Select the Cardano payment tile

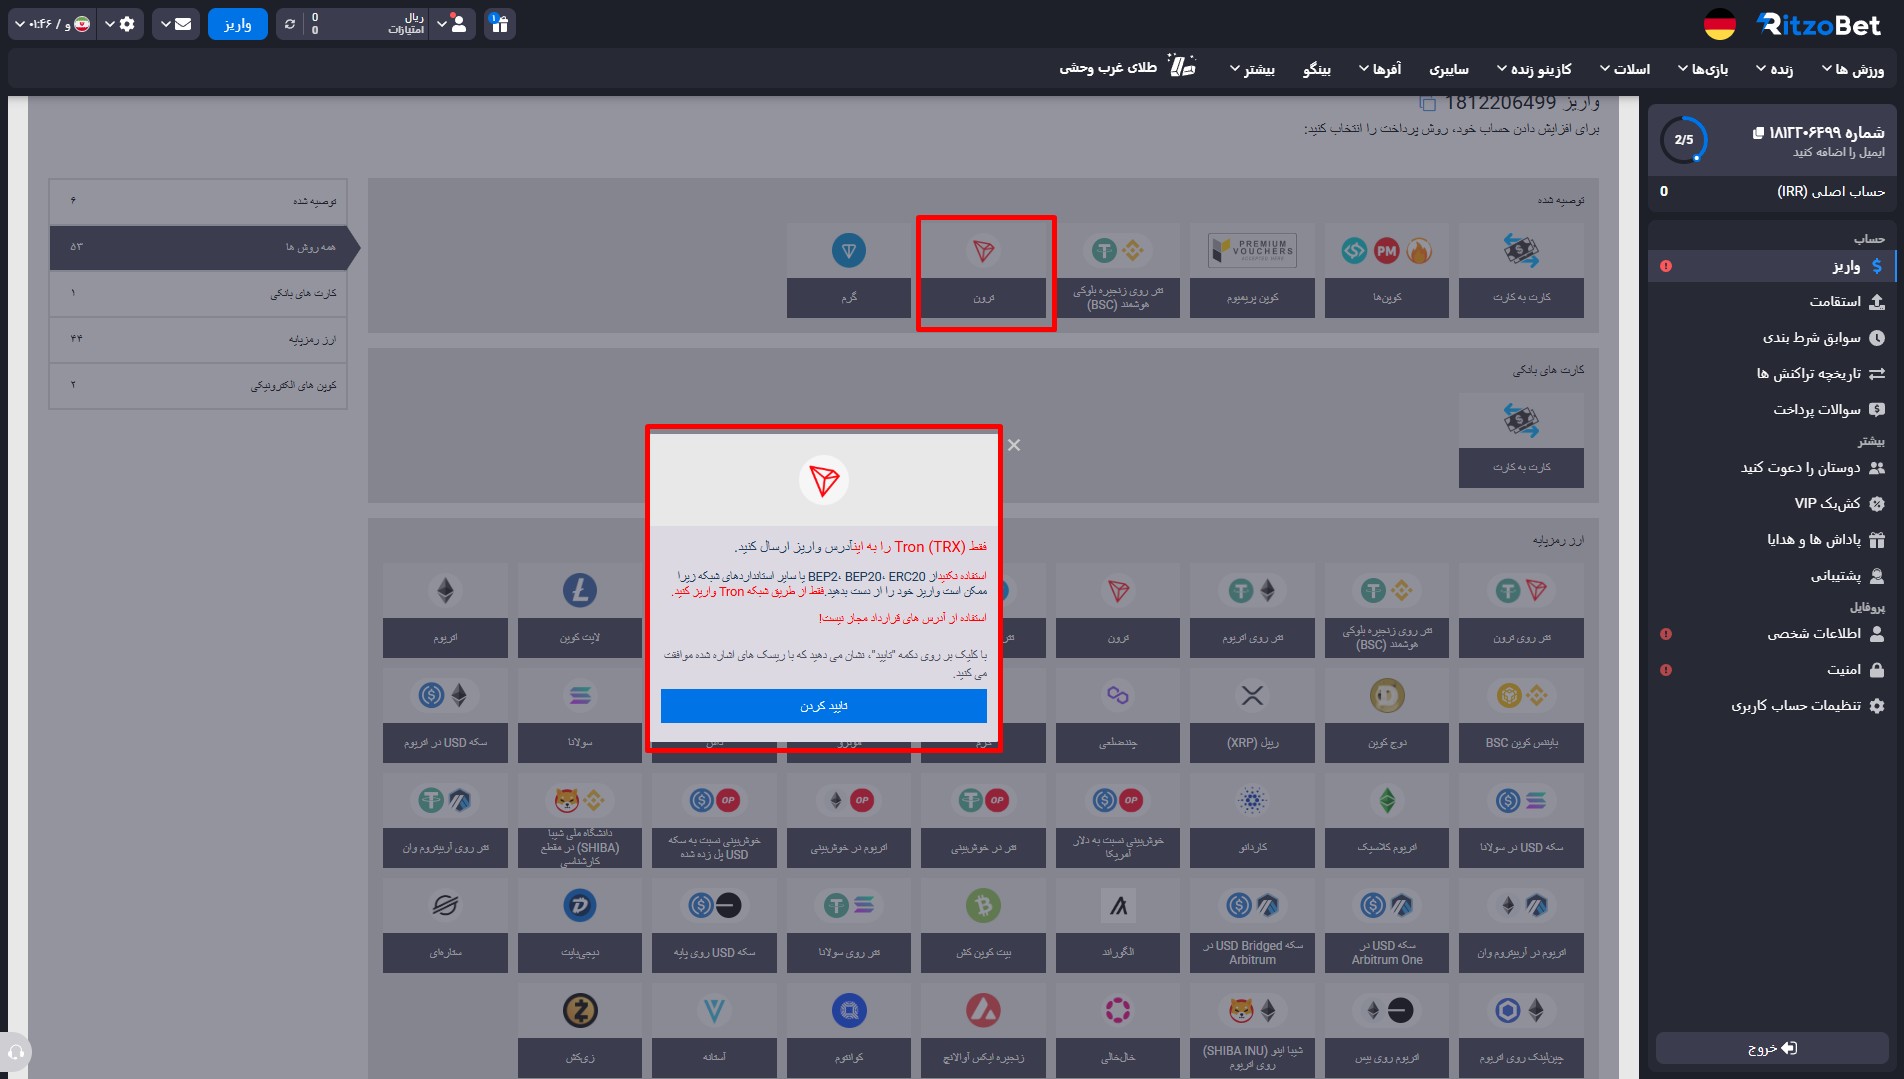tap(1252, 821)
